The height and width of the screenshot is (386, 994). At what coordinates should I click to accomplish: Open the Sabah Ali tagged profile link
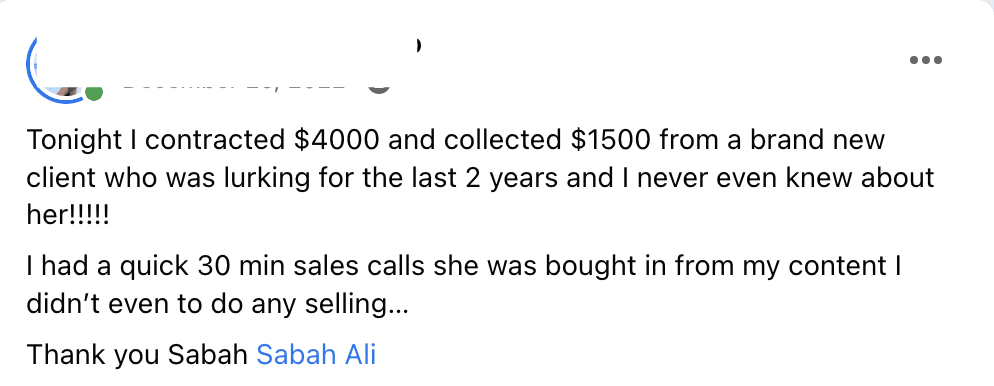[316, 354]
